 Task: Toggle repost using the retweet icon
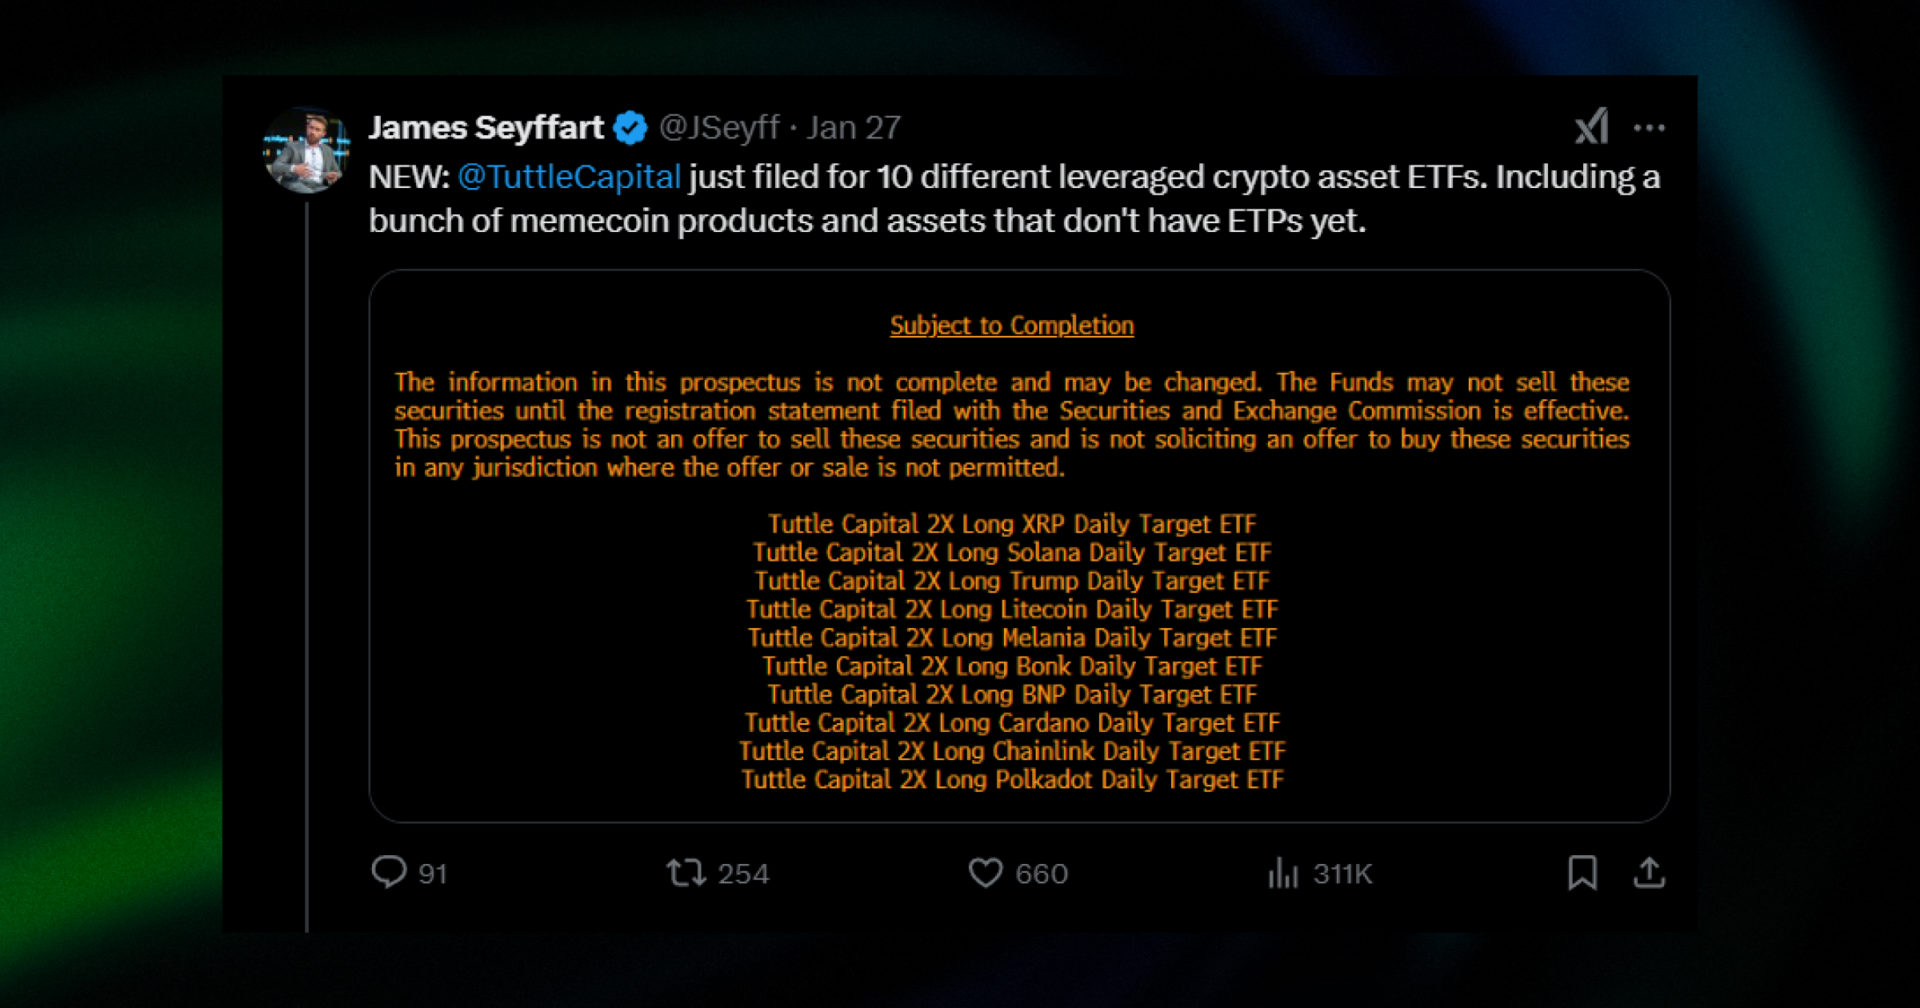tap(688, 873)
